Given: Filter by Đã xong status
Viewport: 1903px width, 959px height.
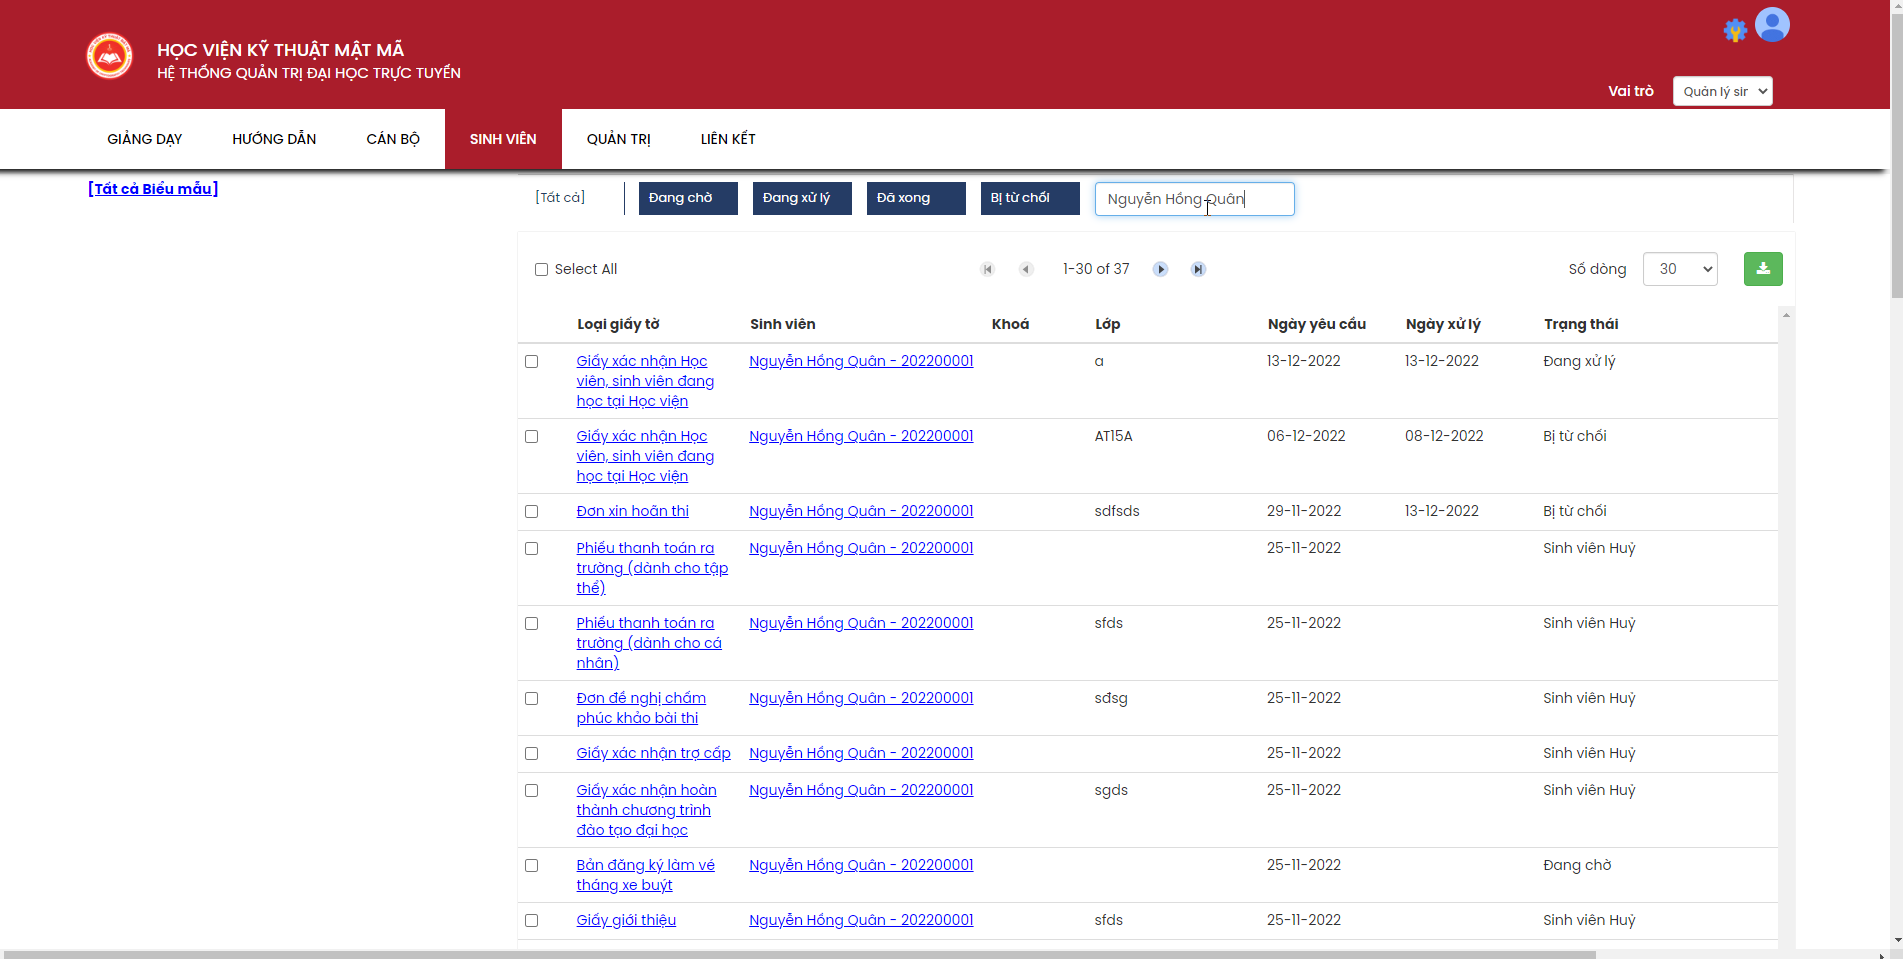Looking at the screenshot, I should pyautogui.click(x=916, y=198).
